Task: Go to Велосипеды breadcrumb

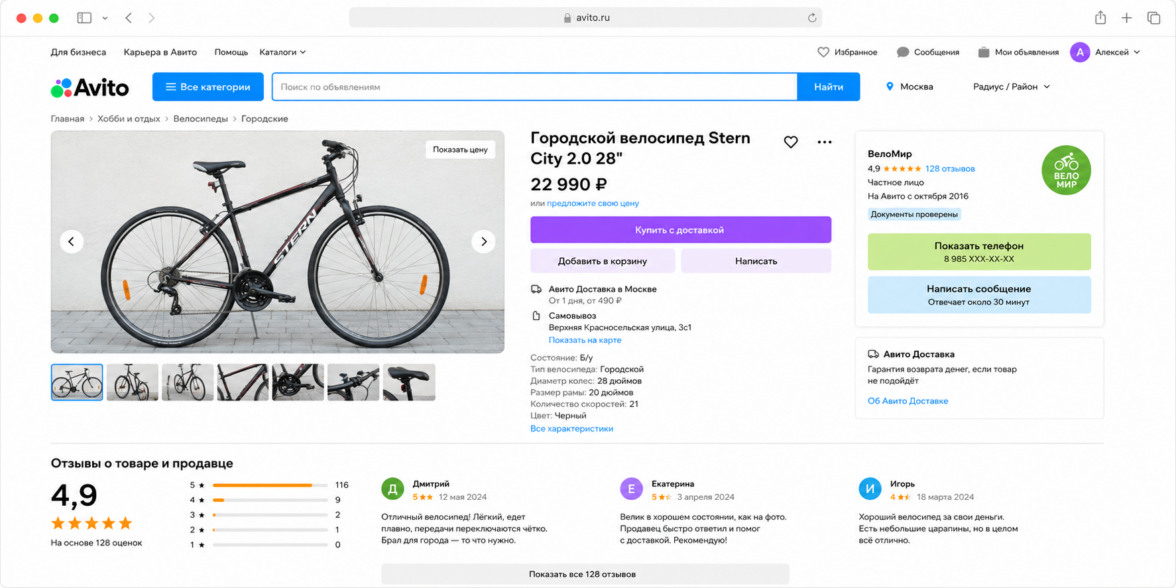Action: coord(200,118)
